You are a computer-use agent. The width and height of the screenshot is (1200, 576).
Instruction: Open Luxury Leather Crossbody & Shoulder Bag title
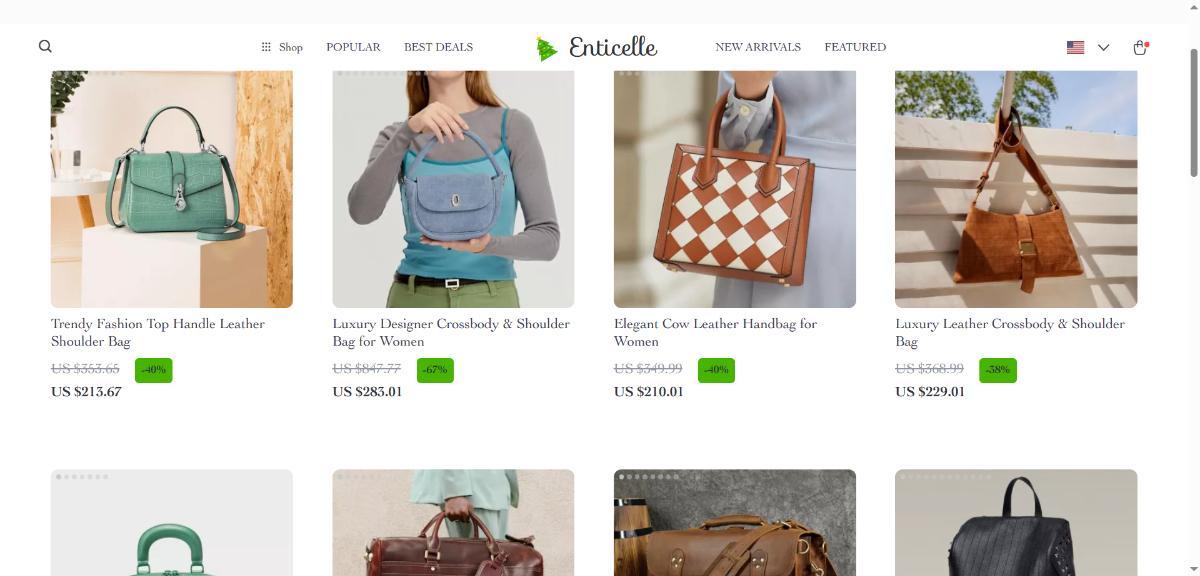coord(1010,332)
